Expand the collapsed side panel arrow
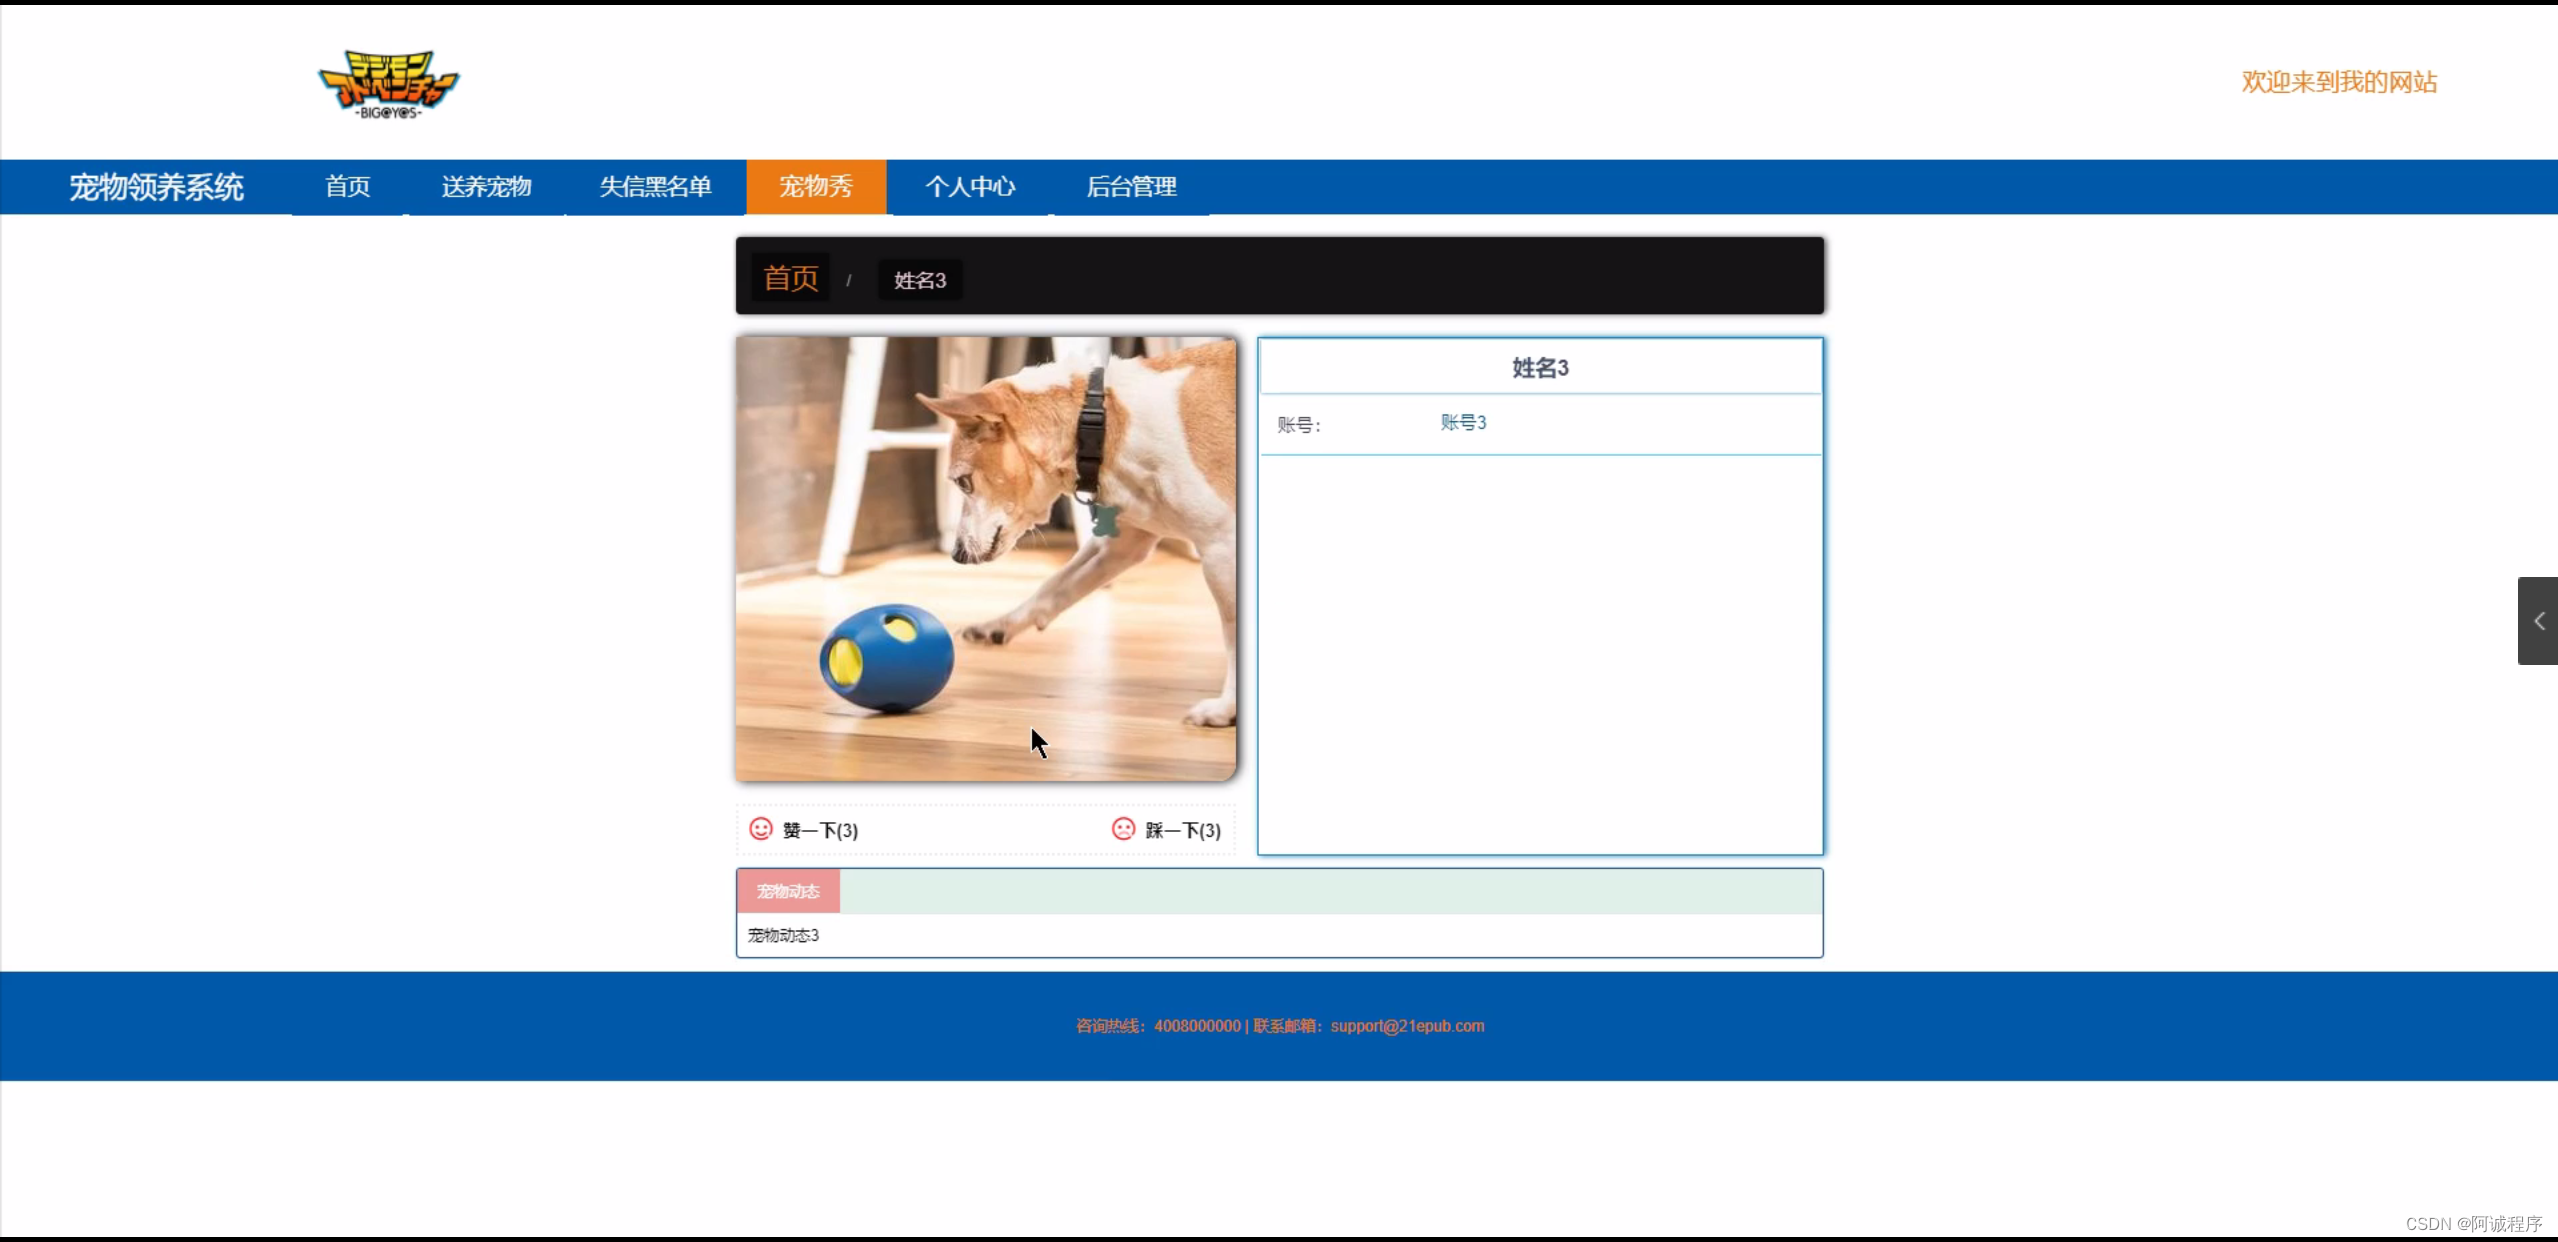Screen dimensions: 2558x1242 pos(2537,621)
